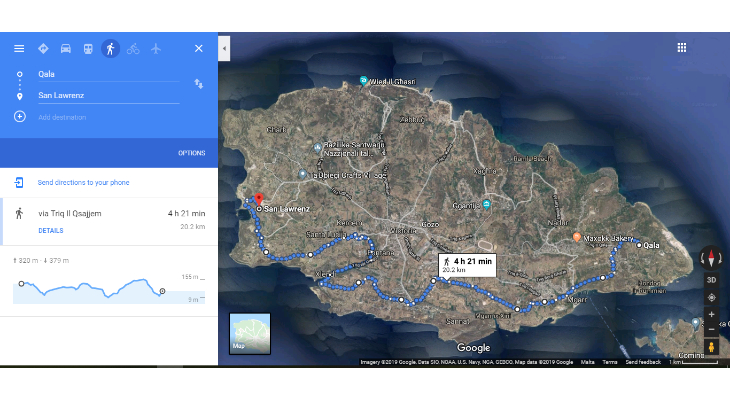Open the hamburger main menu
The image size is (730, 400).
pyautogui.click(x=19, y=48)
